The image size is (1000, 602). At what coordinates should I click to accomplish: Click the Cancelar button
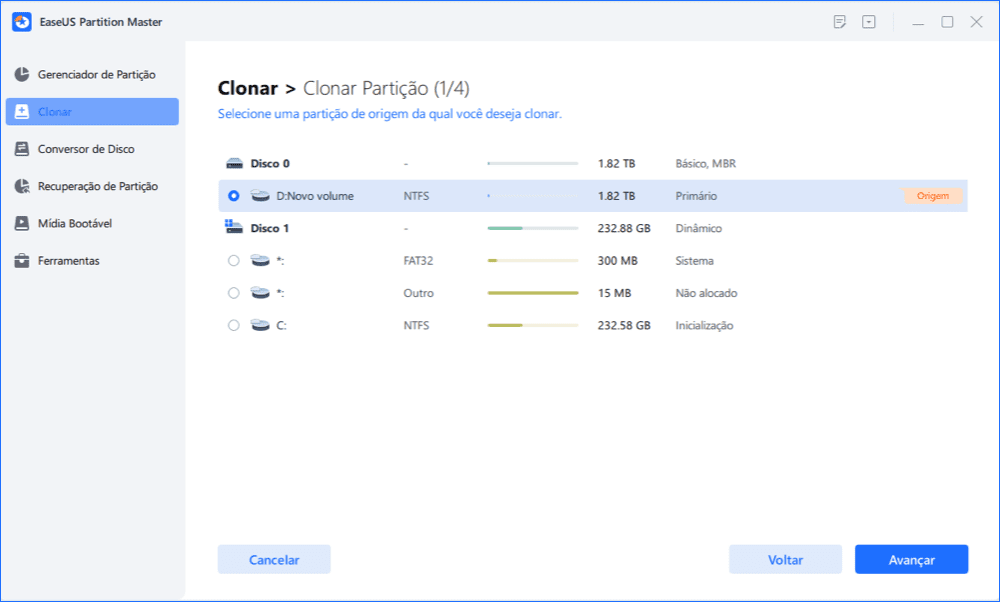pos(274,559)
